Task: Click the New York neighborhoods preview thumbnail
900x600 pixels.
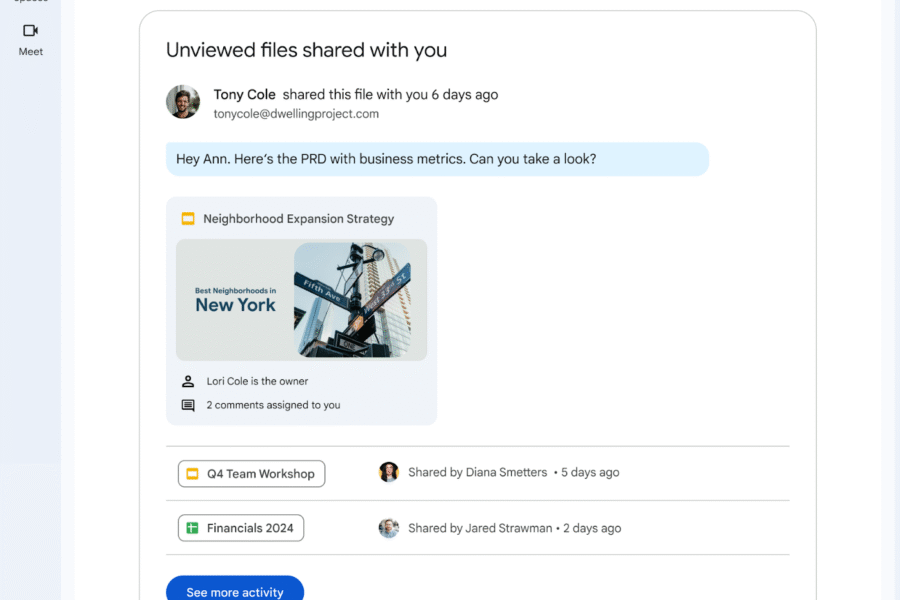Action: click(301, 300)
